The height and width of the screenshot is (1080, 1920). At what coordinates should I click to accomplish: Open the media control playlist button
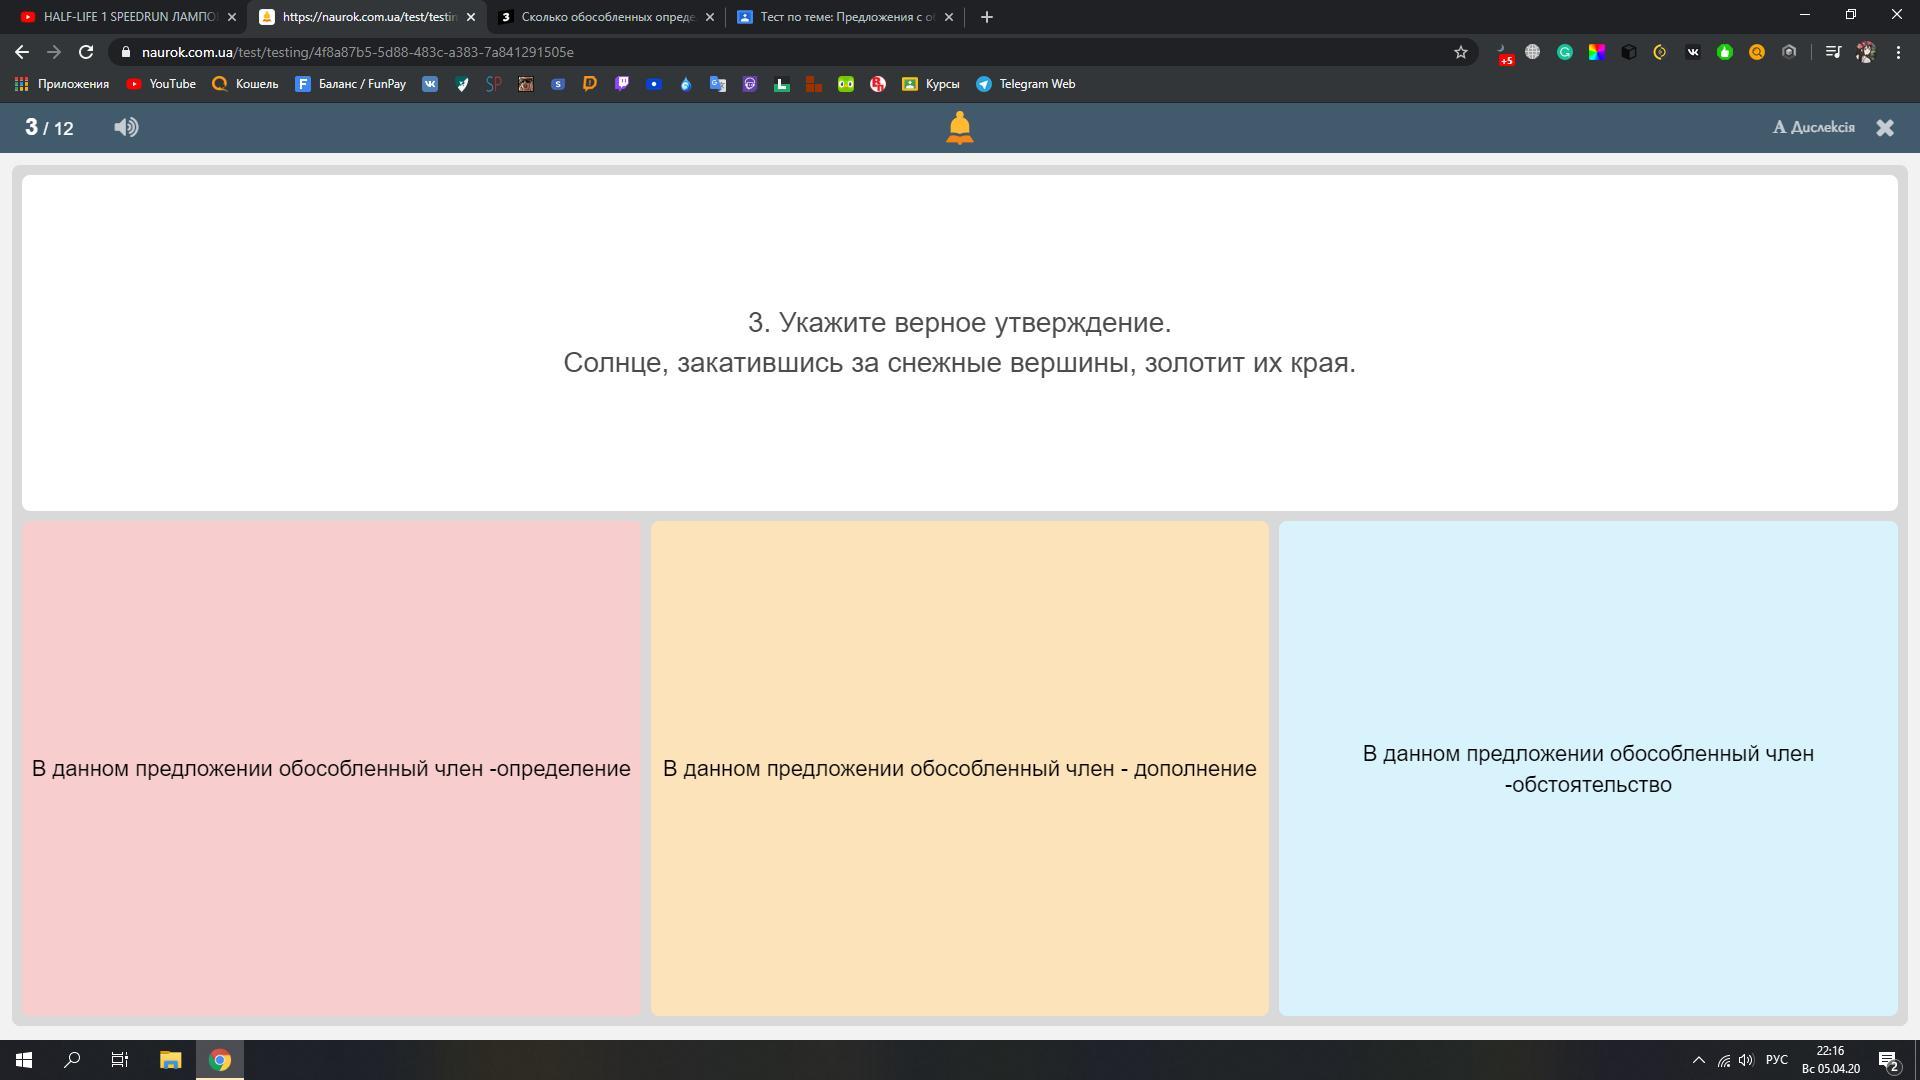pos(1833,52)
